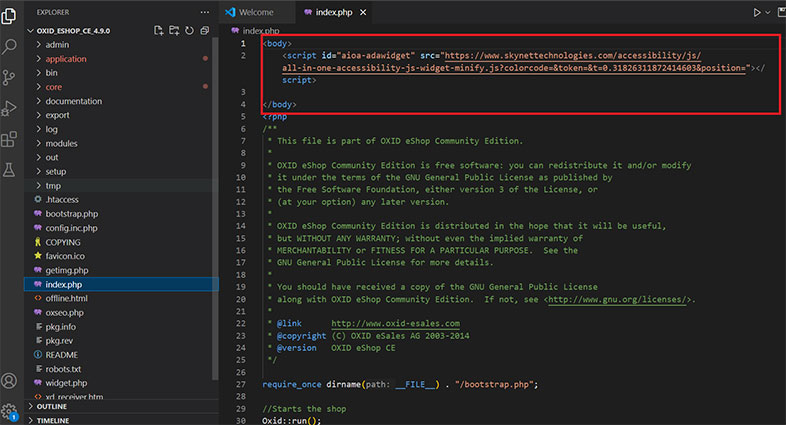Follow the http://www.oxid-esales.com link
The image size is (786, 425).
coord(395,323)
